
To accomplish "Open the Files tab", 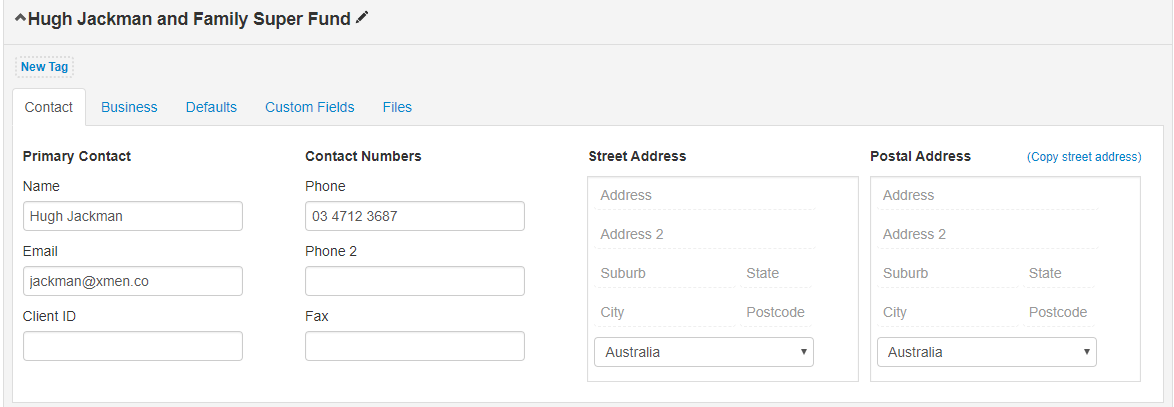I will click(397, 107).
